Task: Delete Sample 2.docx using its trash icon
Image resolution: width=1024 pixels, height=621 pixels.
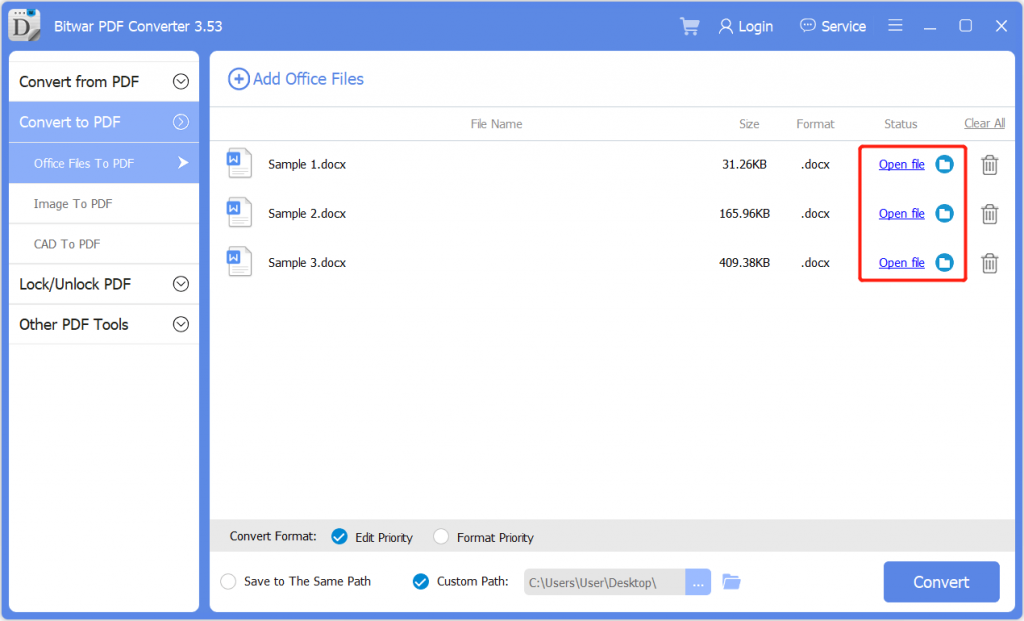Action: [989, 213]
